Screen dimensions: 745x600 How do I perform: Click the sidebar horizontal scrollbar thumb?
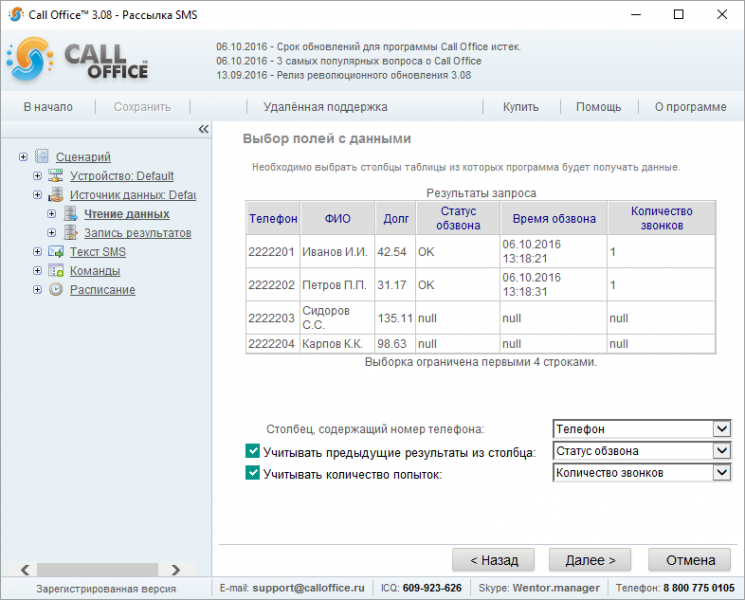coord(97,570)
